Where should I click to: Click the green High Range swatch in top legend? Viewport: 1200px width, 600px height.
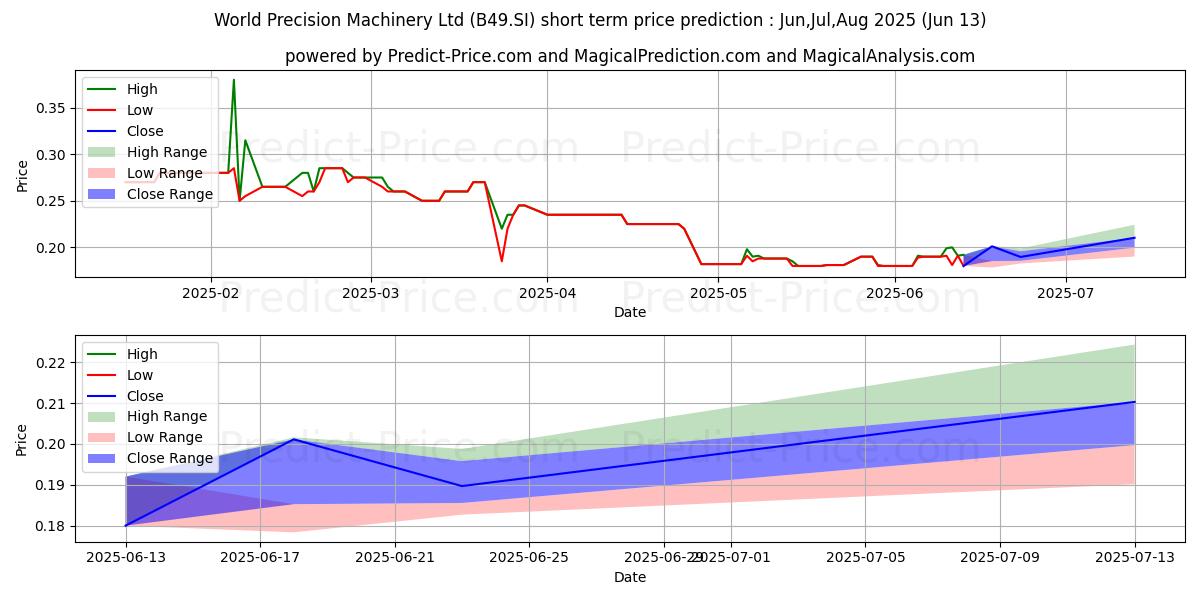[x=103, y=152]
